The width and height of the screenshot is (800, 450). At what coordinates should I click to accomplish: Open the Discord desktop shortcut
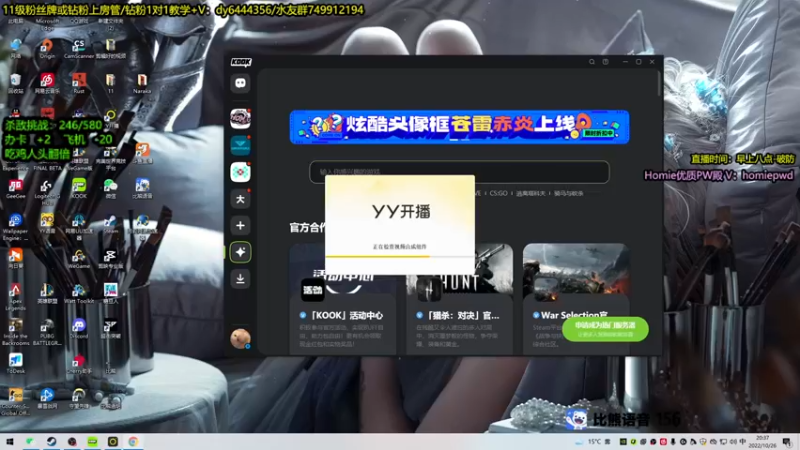pos(79,329)
